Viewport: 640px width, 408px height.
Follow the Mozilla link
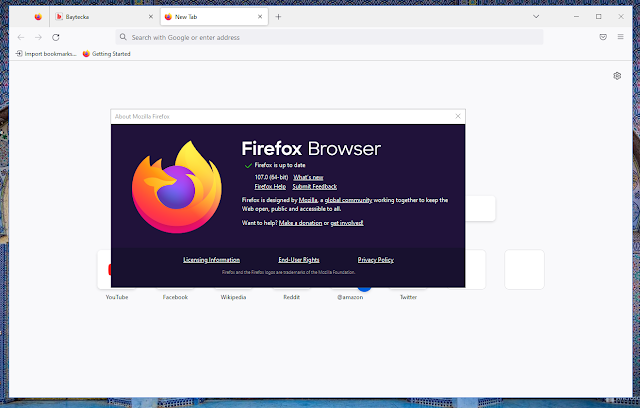pos(308,200)
